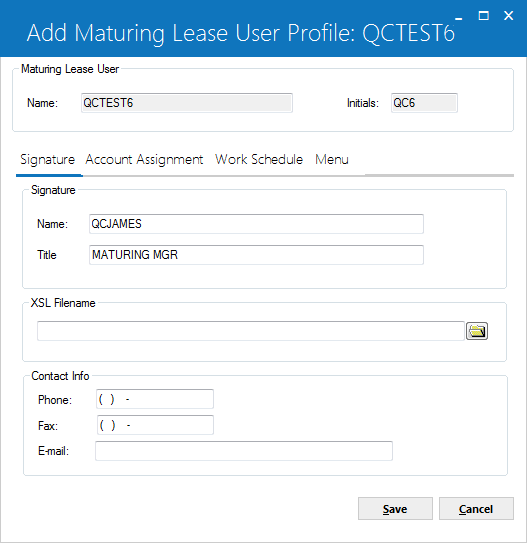Maximize the user profile window
The height and width of the screenshot is (543, 527).
[x=483, y=16]
